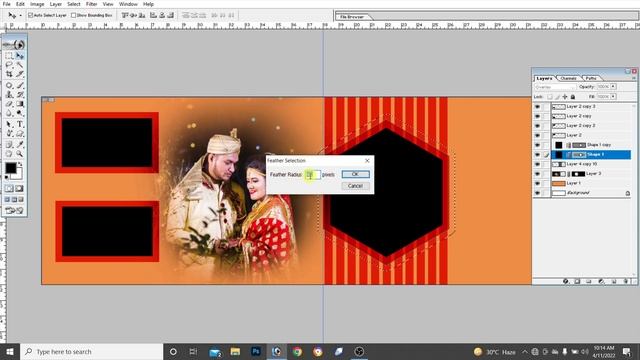The width and height of the screenshot is (640, 360).
Task: Select the History Brush tool
Action: pyautogui.click(x=20, y=95)
